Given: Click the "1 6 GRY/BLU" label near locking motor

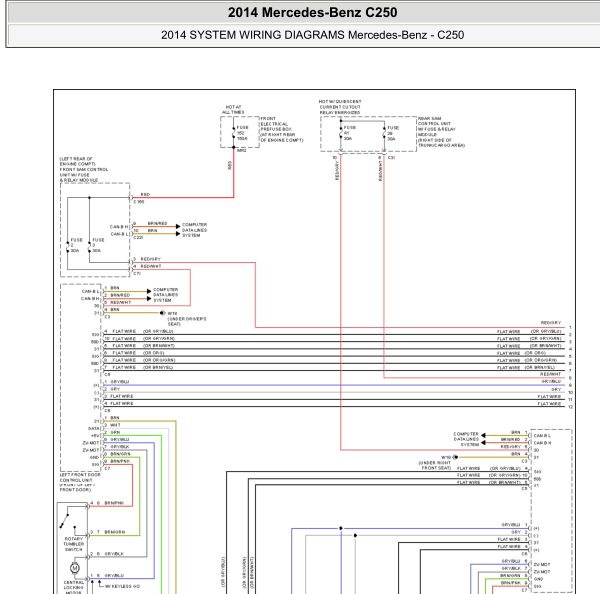Looking at the screenshot, I should (x=107, y=576).
